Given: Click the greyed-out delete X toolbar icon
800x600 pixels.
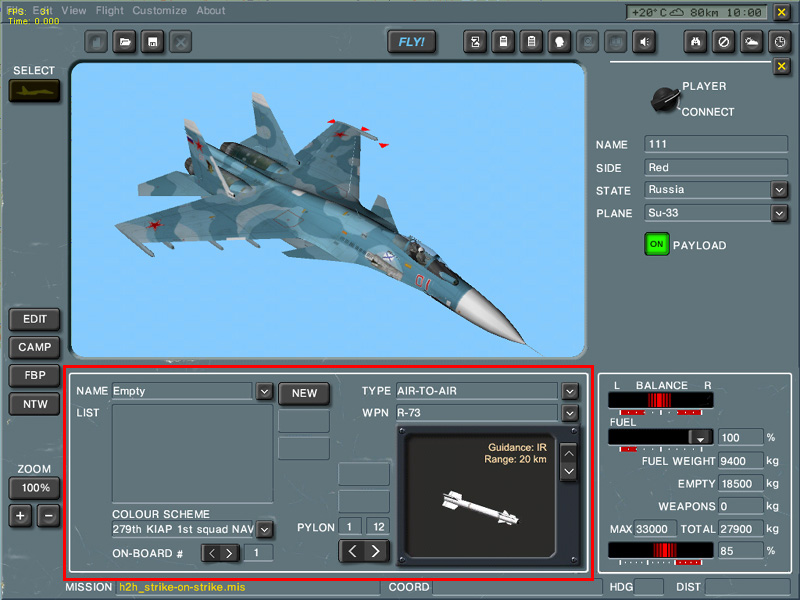Looking at the screenshot, I should coord(181,42).
